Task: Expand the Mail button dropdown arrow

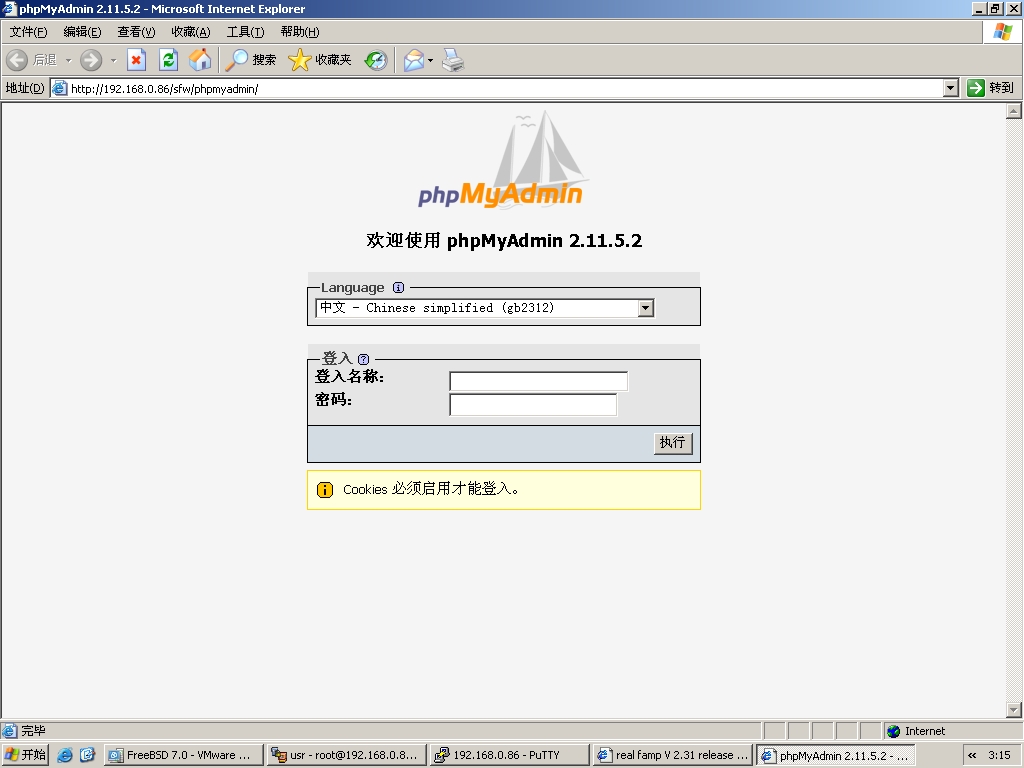Action: [430, 61]
